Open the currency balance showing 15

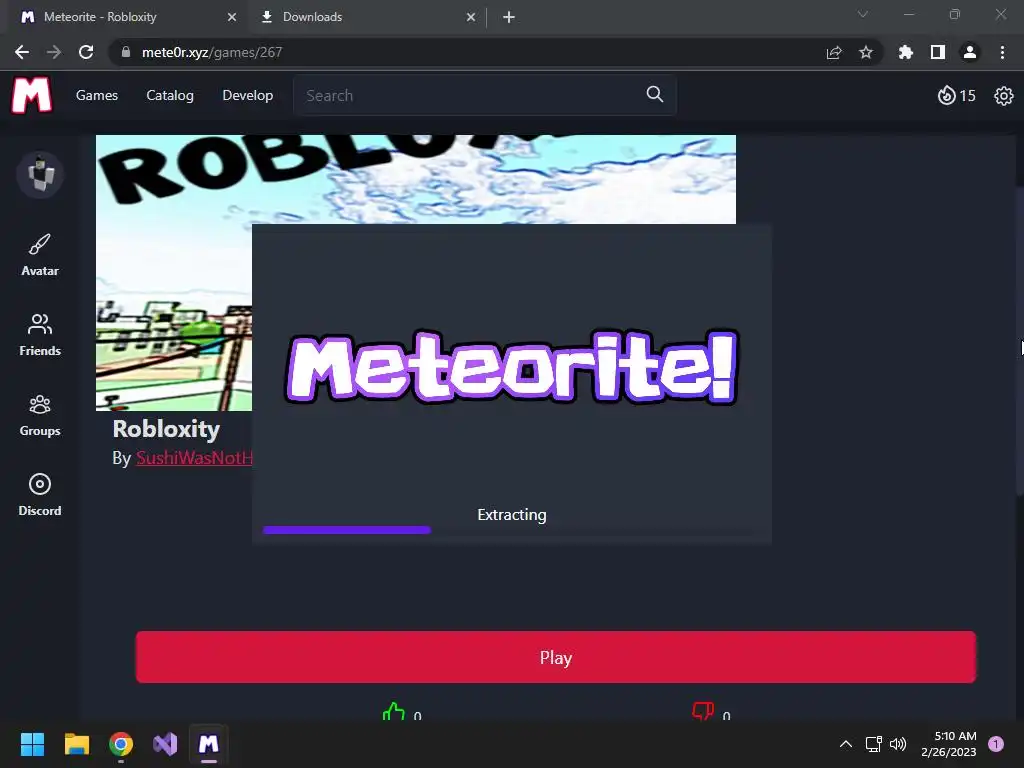956,95
